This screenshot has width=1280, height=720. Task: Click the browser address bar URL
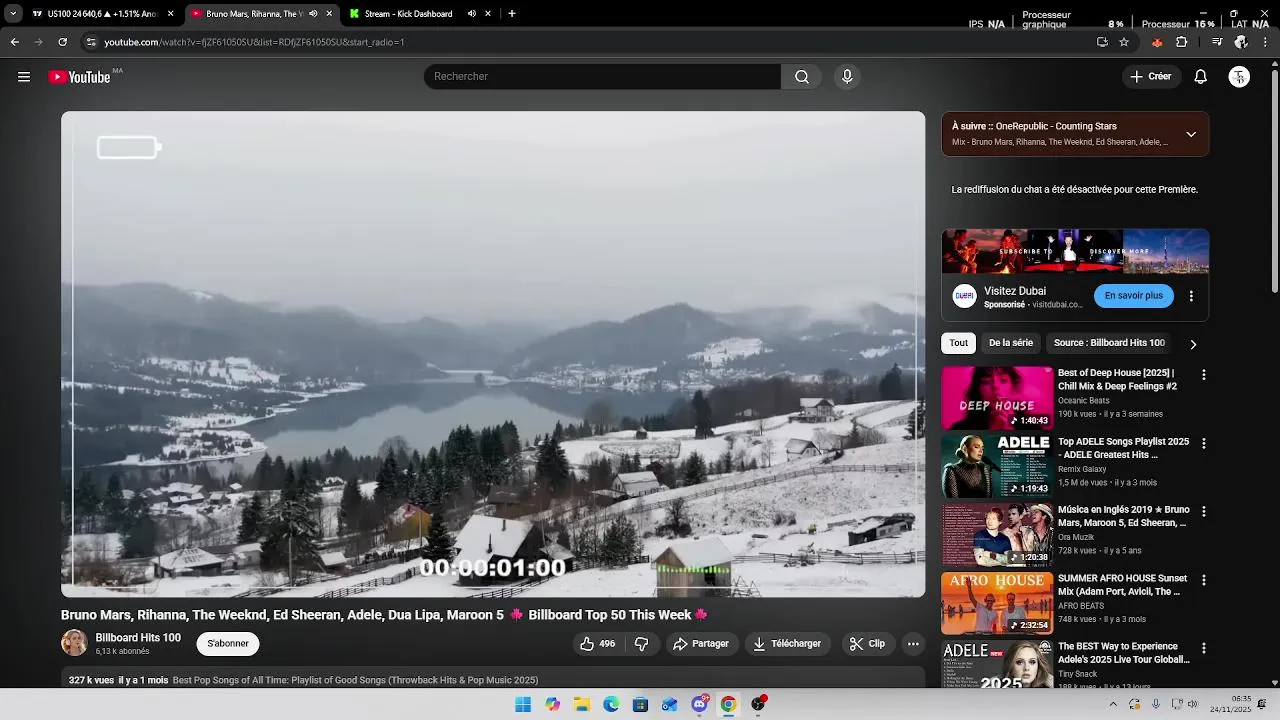pyautogui.click(x=255, y=42)
